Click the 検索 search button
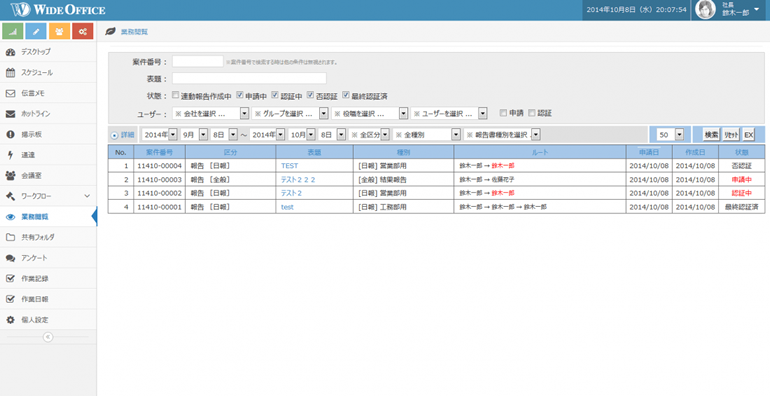This screenshot has width=770, height=396. click(x=711, y=135)
